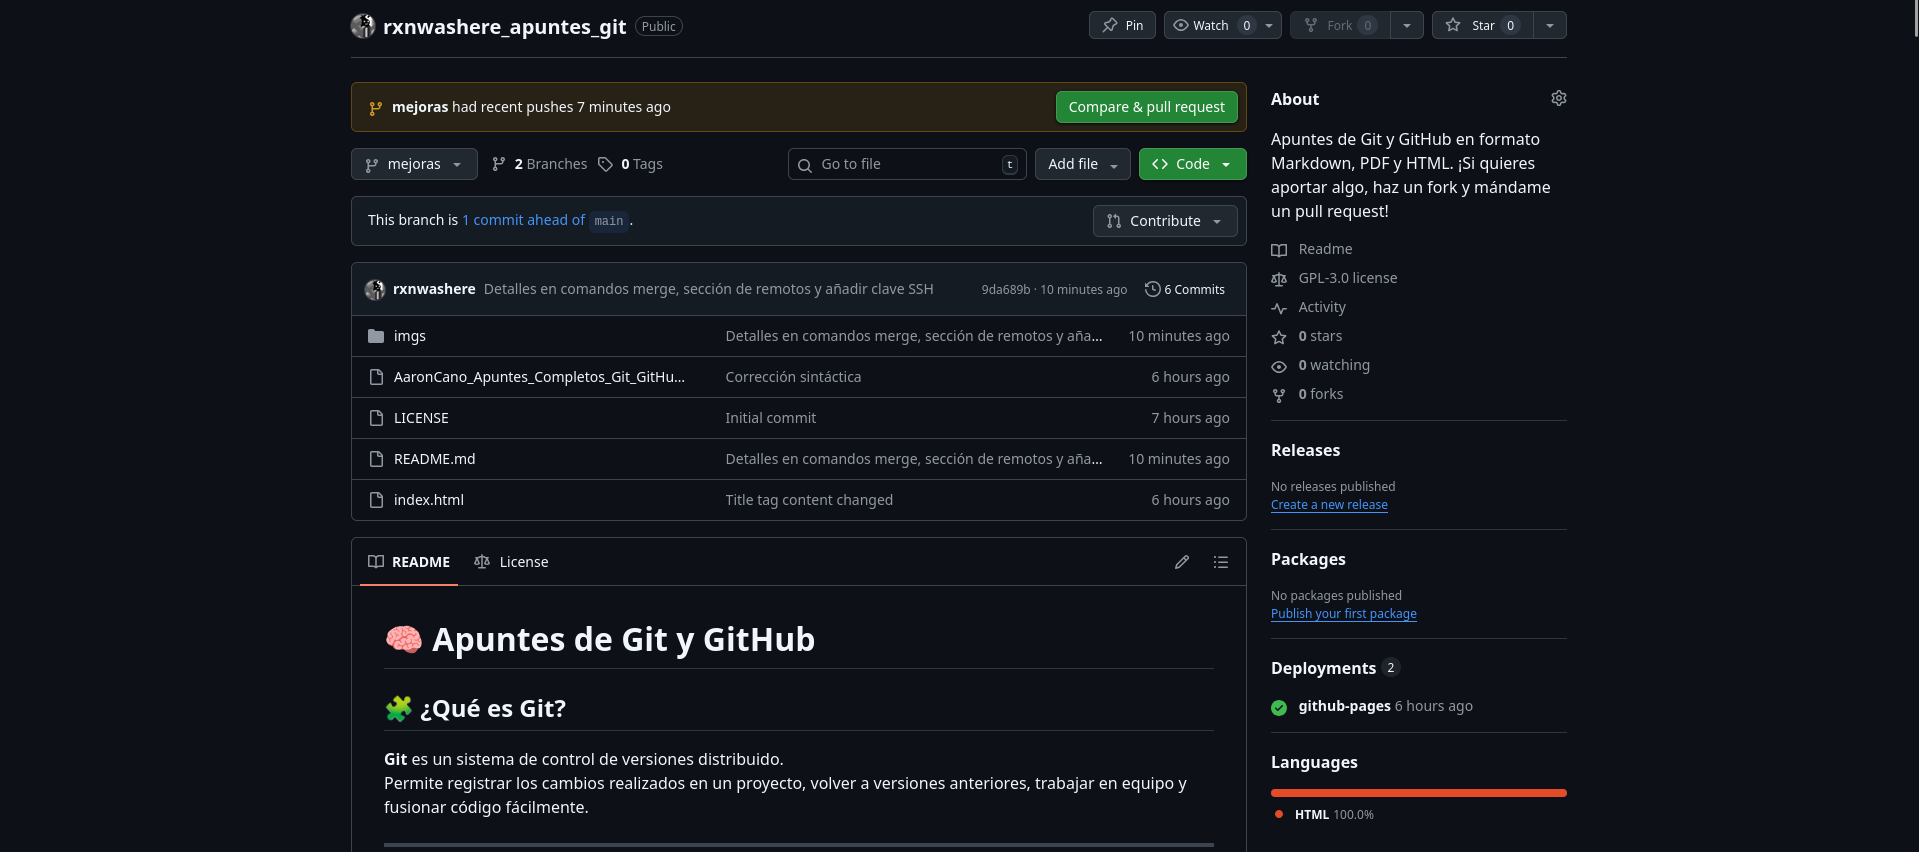Click the file icon next to README.md
Image resolution: width=1919 pixels, height=852 pixels.
pyautogui.click(x=376, y=459)
